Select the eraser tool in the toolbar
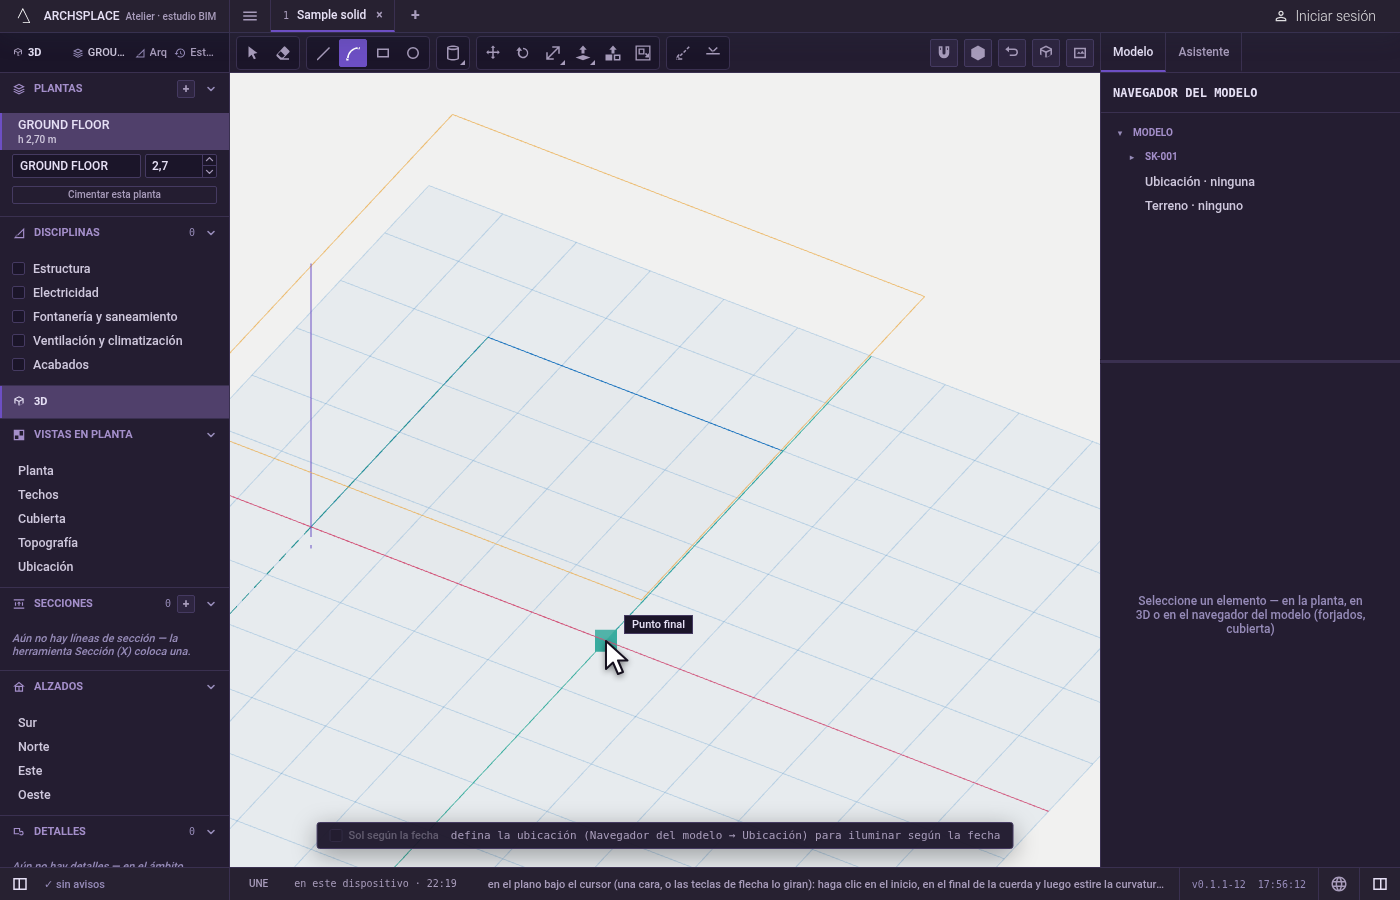Viewport: 1400px width, 900px height. pyautogui.click(x=283, y=53)
